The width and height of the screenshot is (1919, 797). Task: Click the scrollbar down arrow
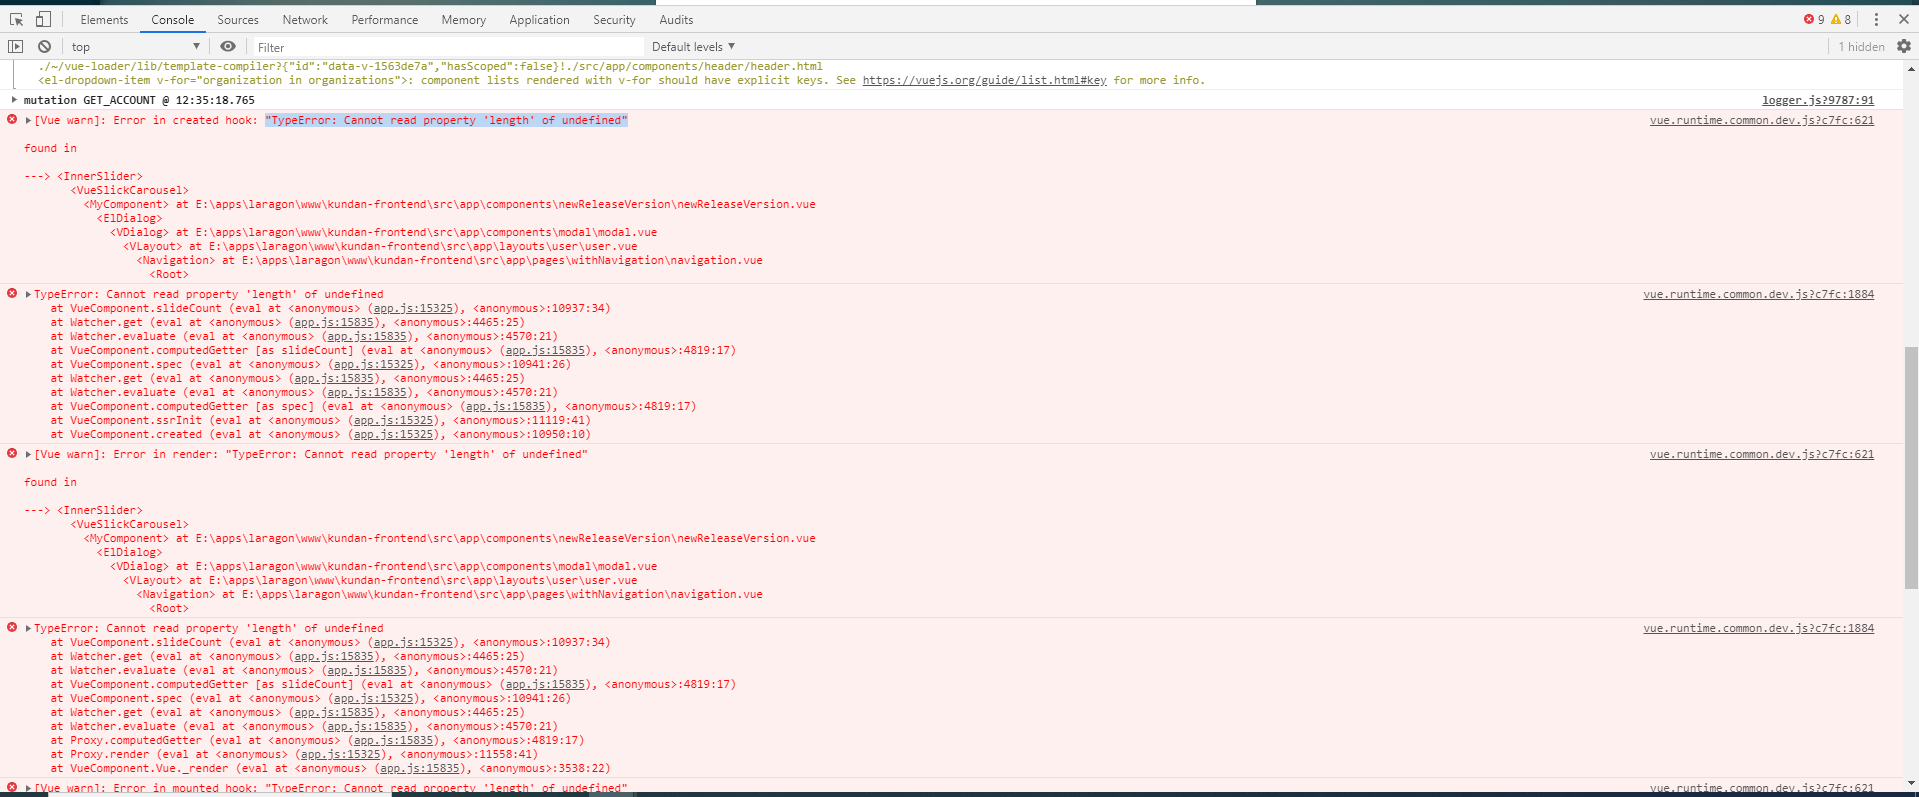(x=1911, y=782)
